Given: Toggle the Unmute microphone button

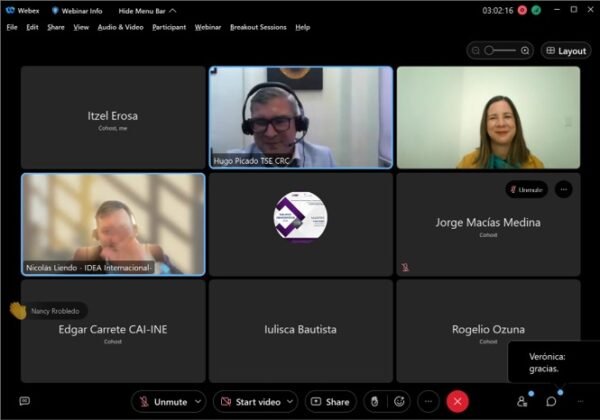Looking at the screenshot, I should [x=163, y=402].
